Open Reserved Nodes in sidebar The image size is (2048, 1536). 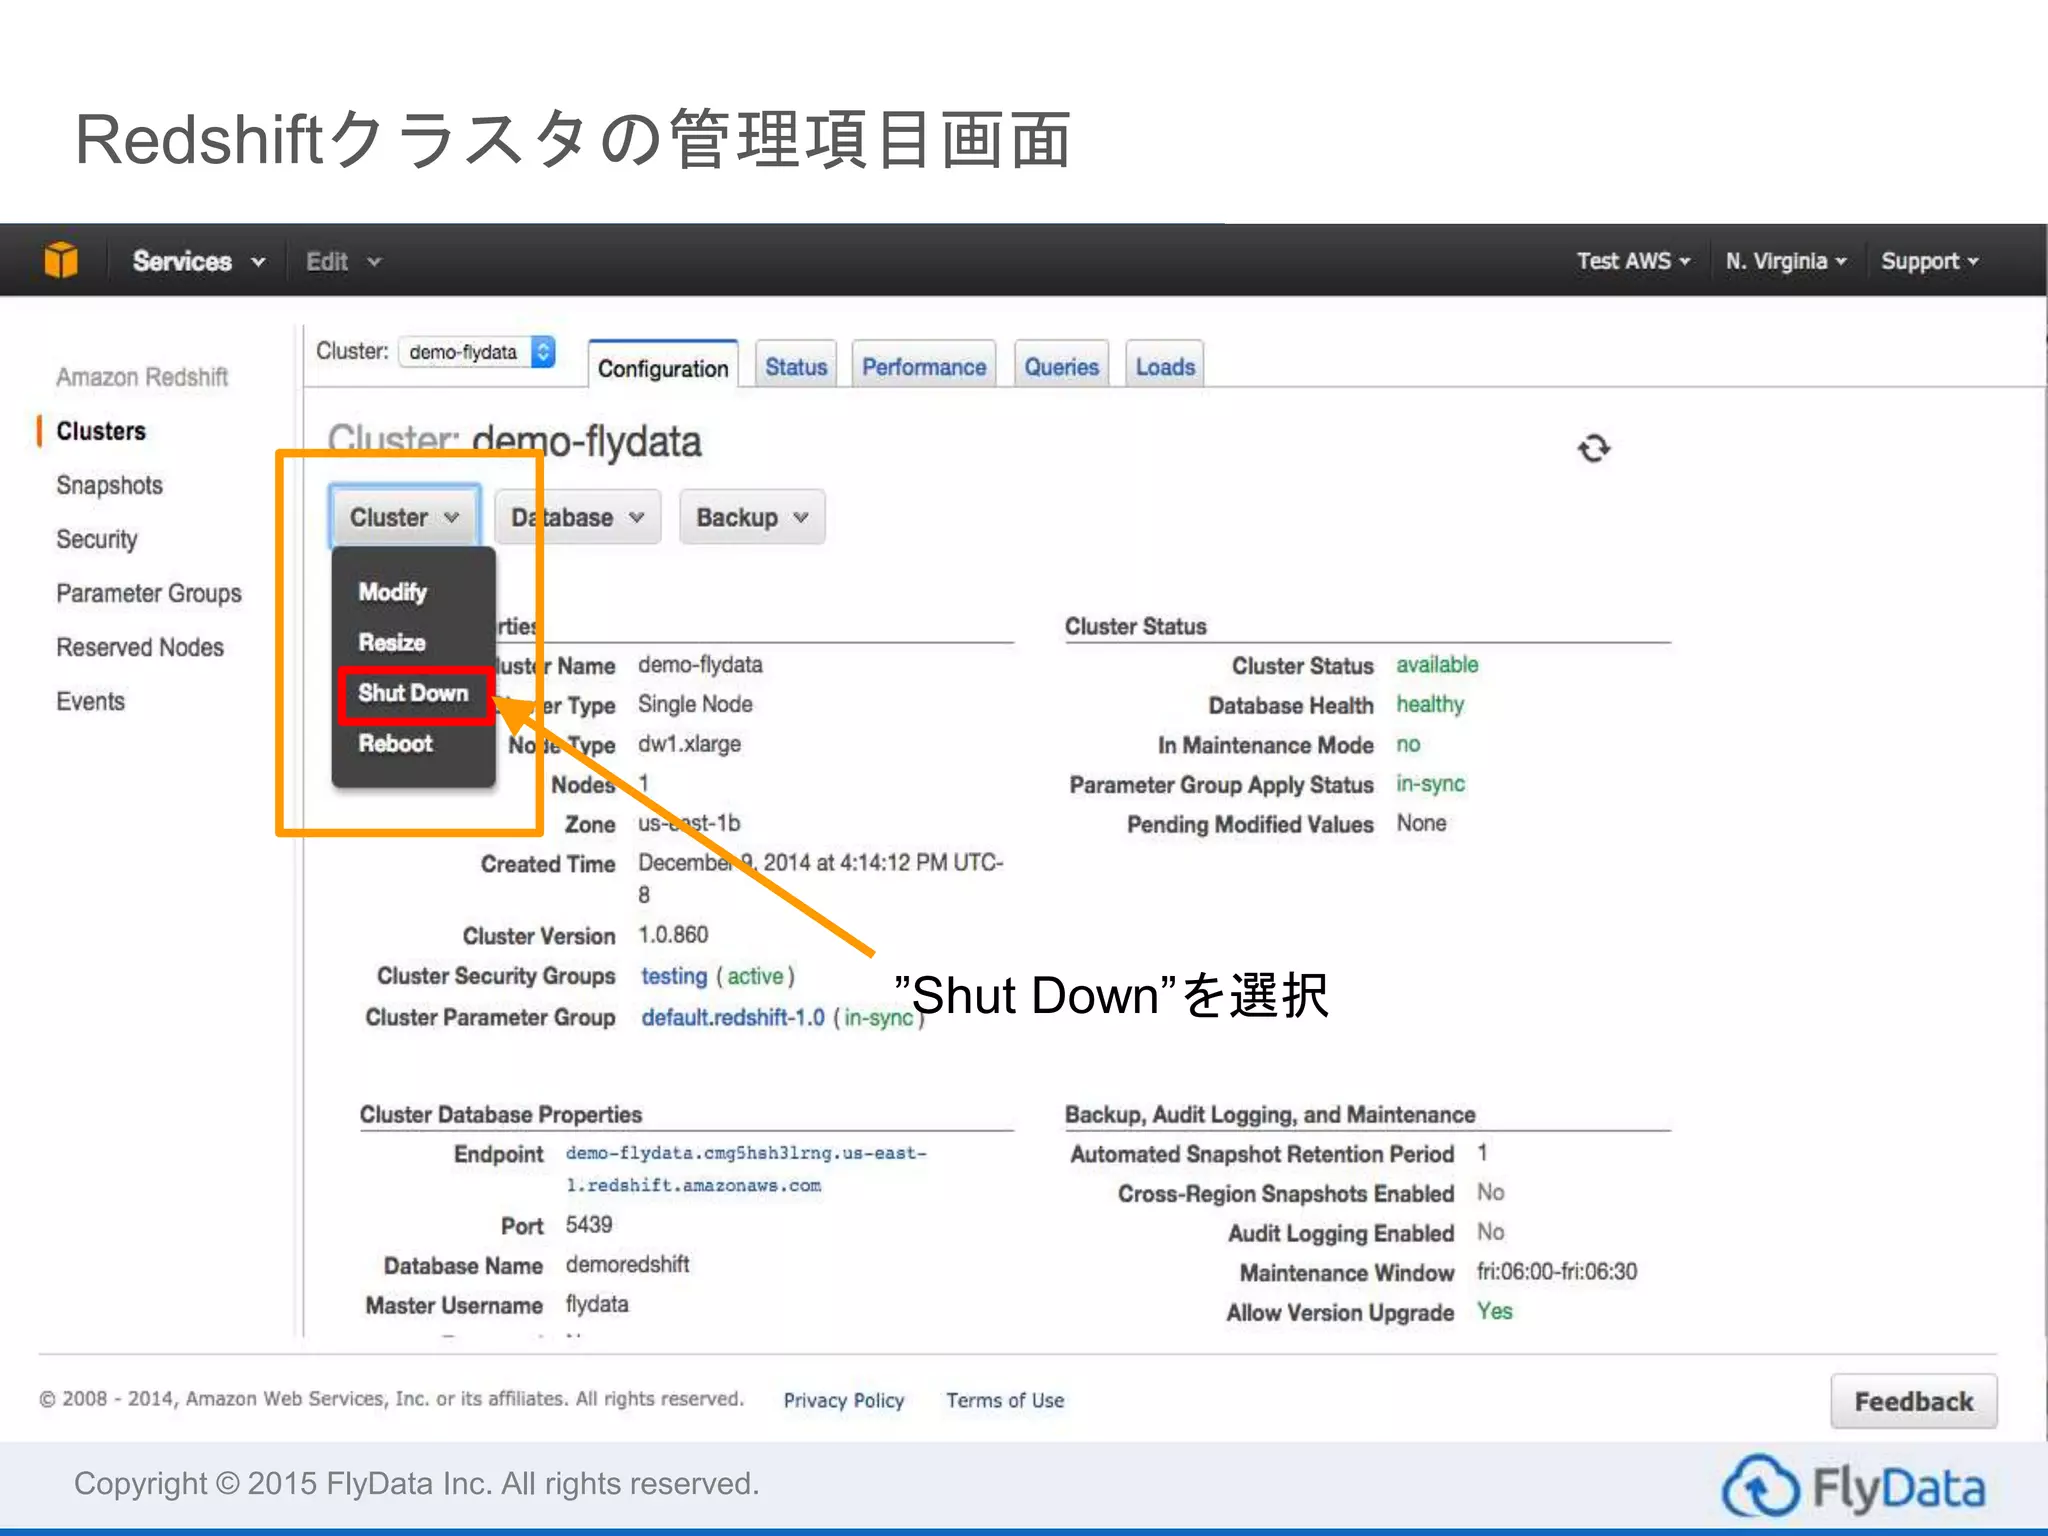pos(140,647)
